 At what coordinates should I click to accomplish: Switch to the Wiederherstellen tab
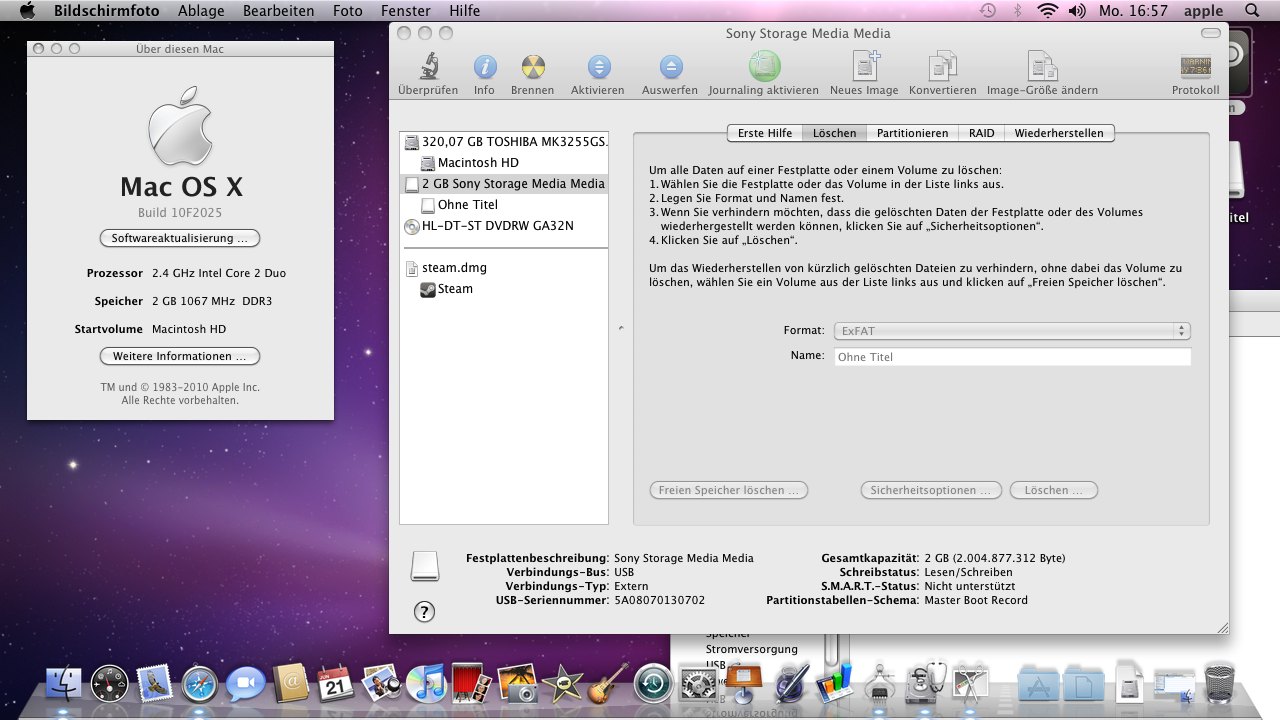(1059, 133)
